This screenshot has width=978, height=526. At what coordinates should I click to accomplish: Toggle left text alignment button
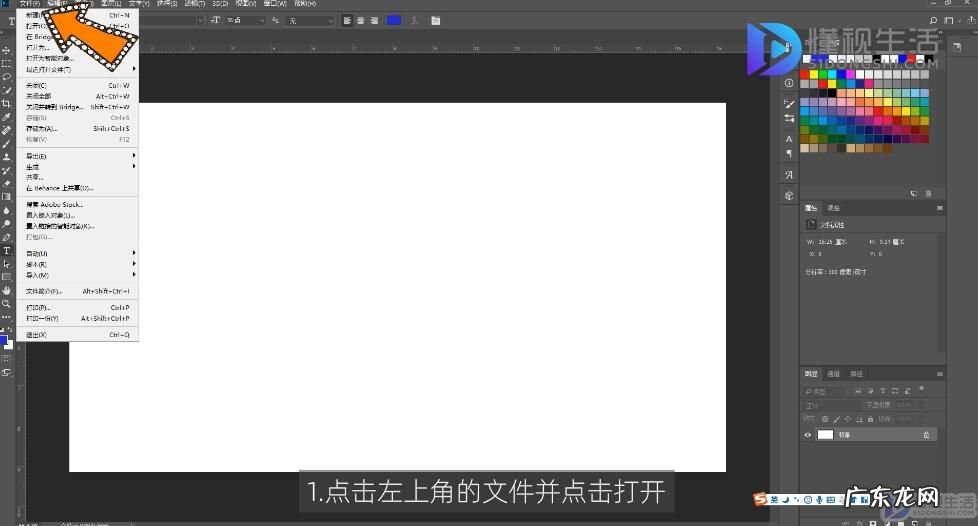347,21
